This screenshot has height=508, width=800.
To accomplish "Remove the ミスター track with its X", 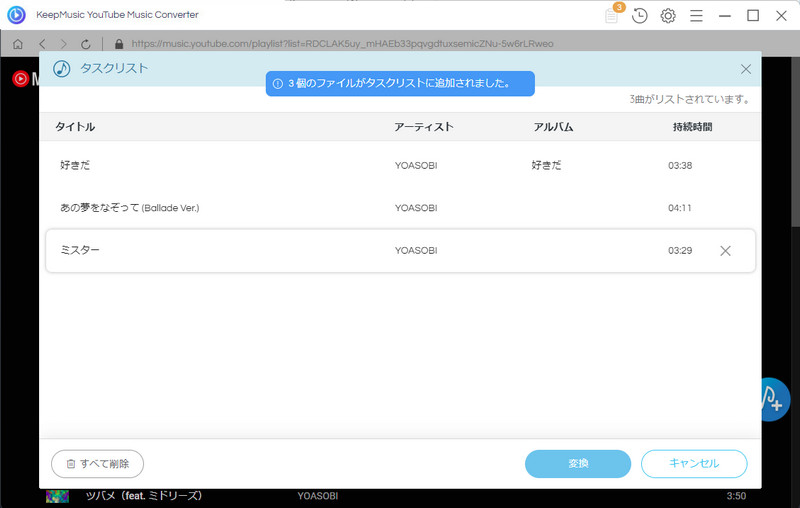I will coord(725,250).
